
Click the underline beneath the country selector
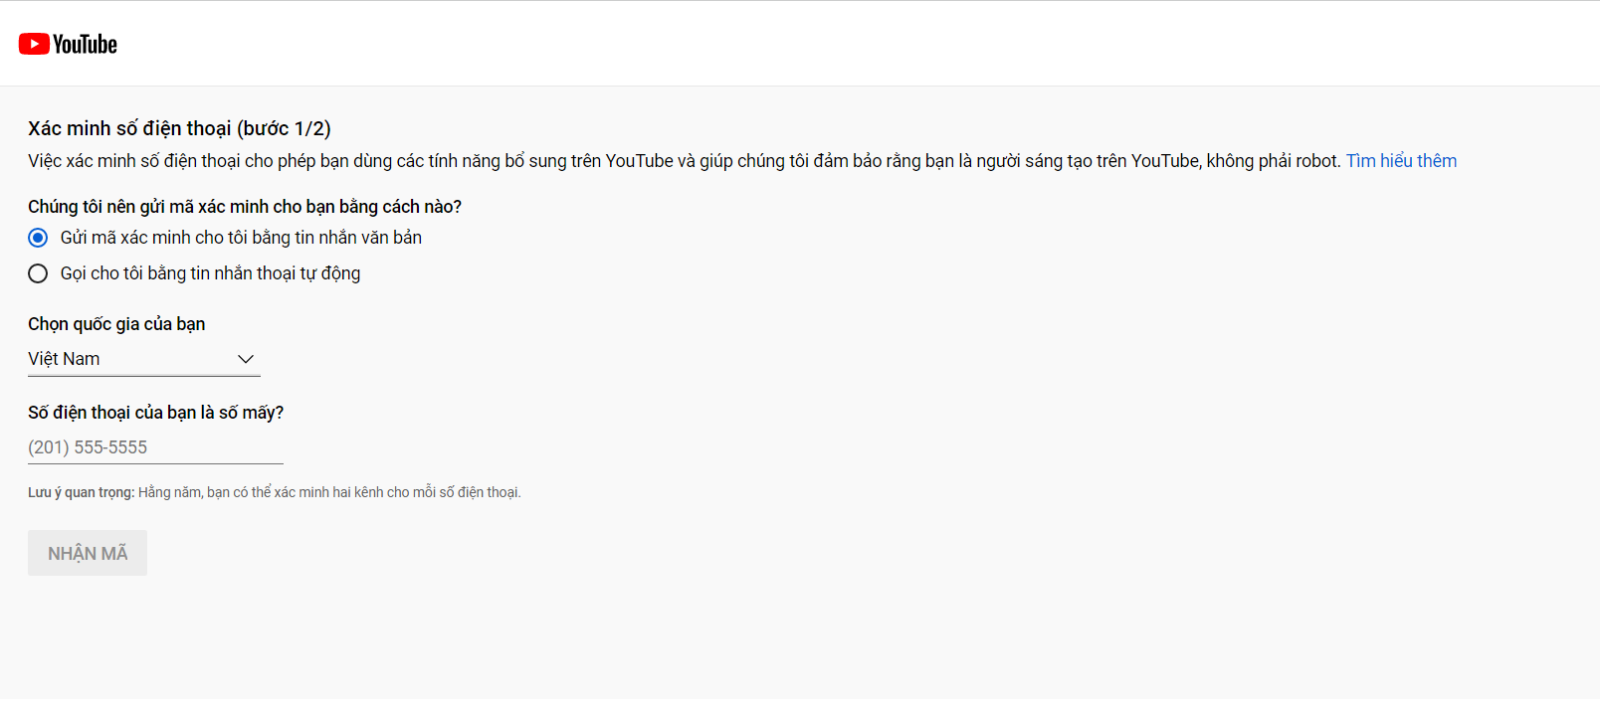coord(144,376)
